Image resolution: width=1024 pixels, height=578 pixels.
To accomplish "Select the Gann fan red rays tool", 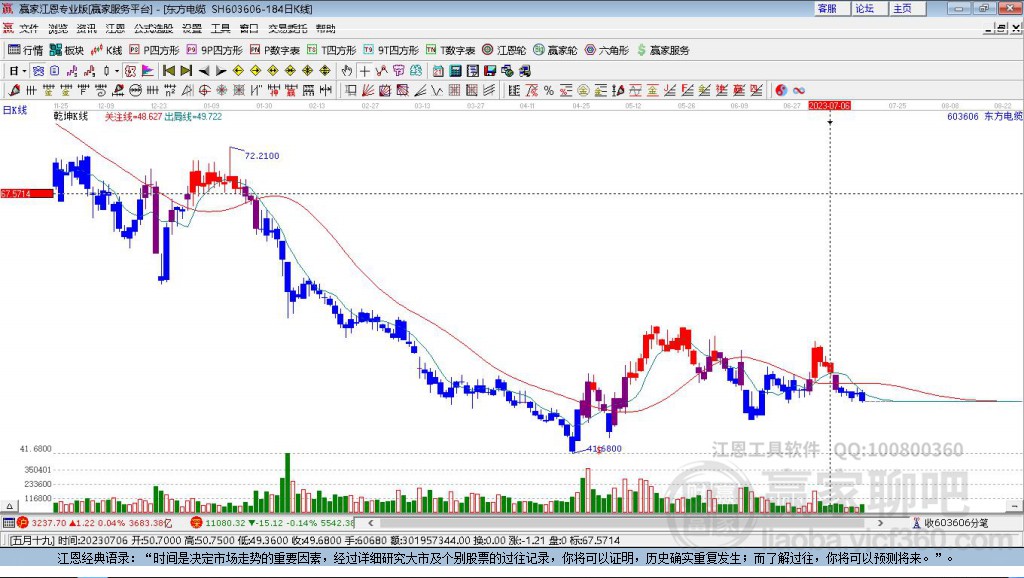I will click(x=368, y=91).
